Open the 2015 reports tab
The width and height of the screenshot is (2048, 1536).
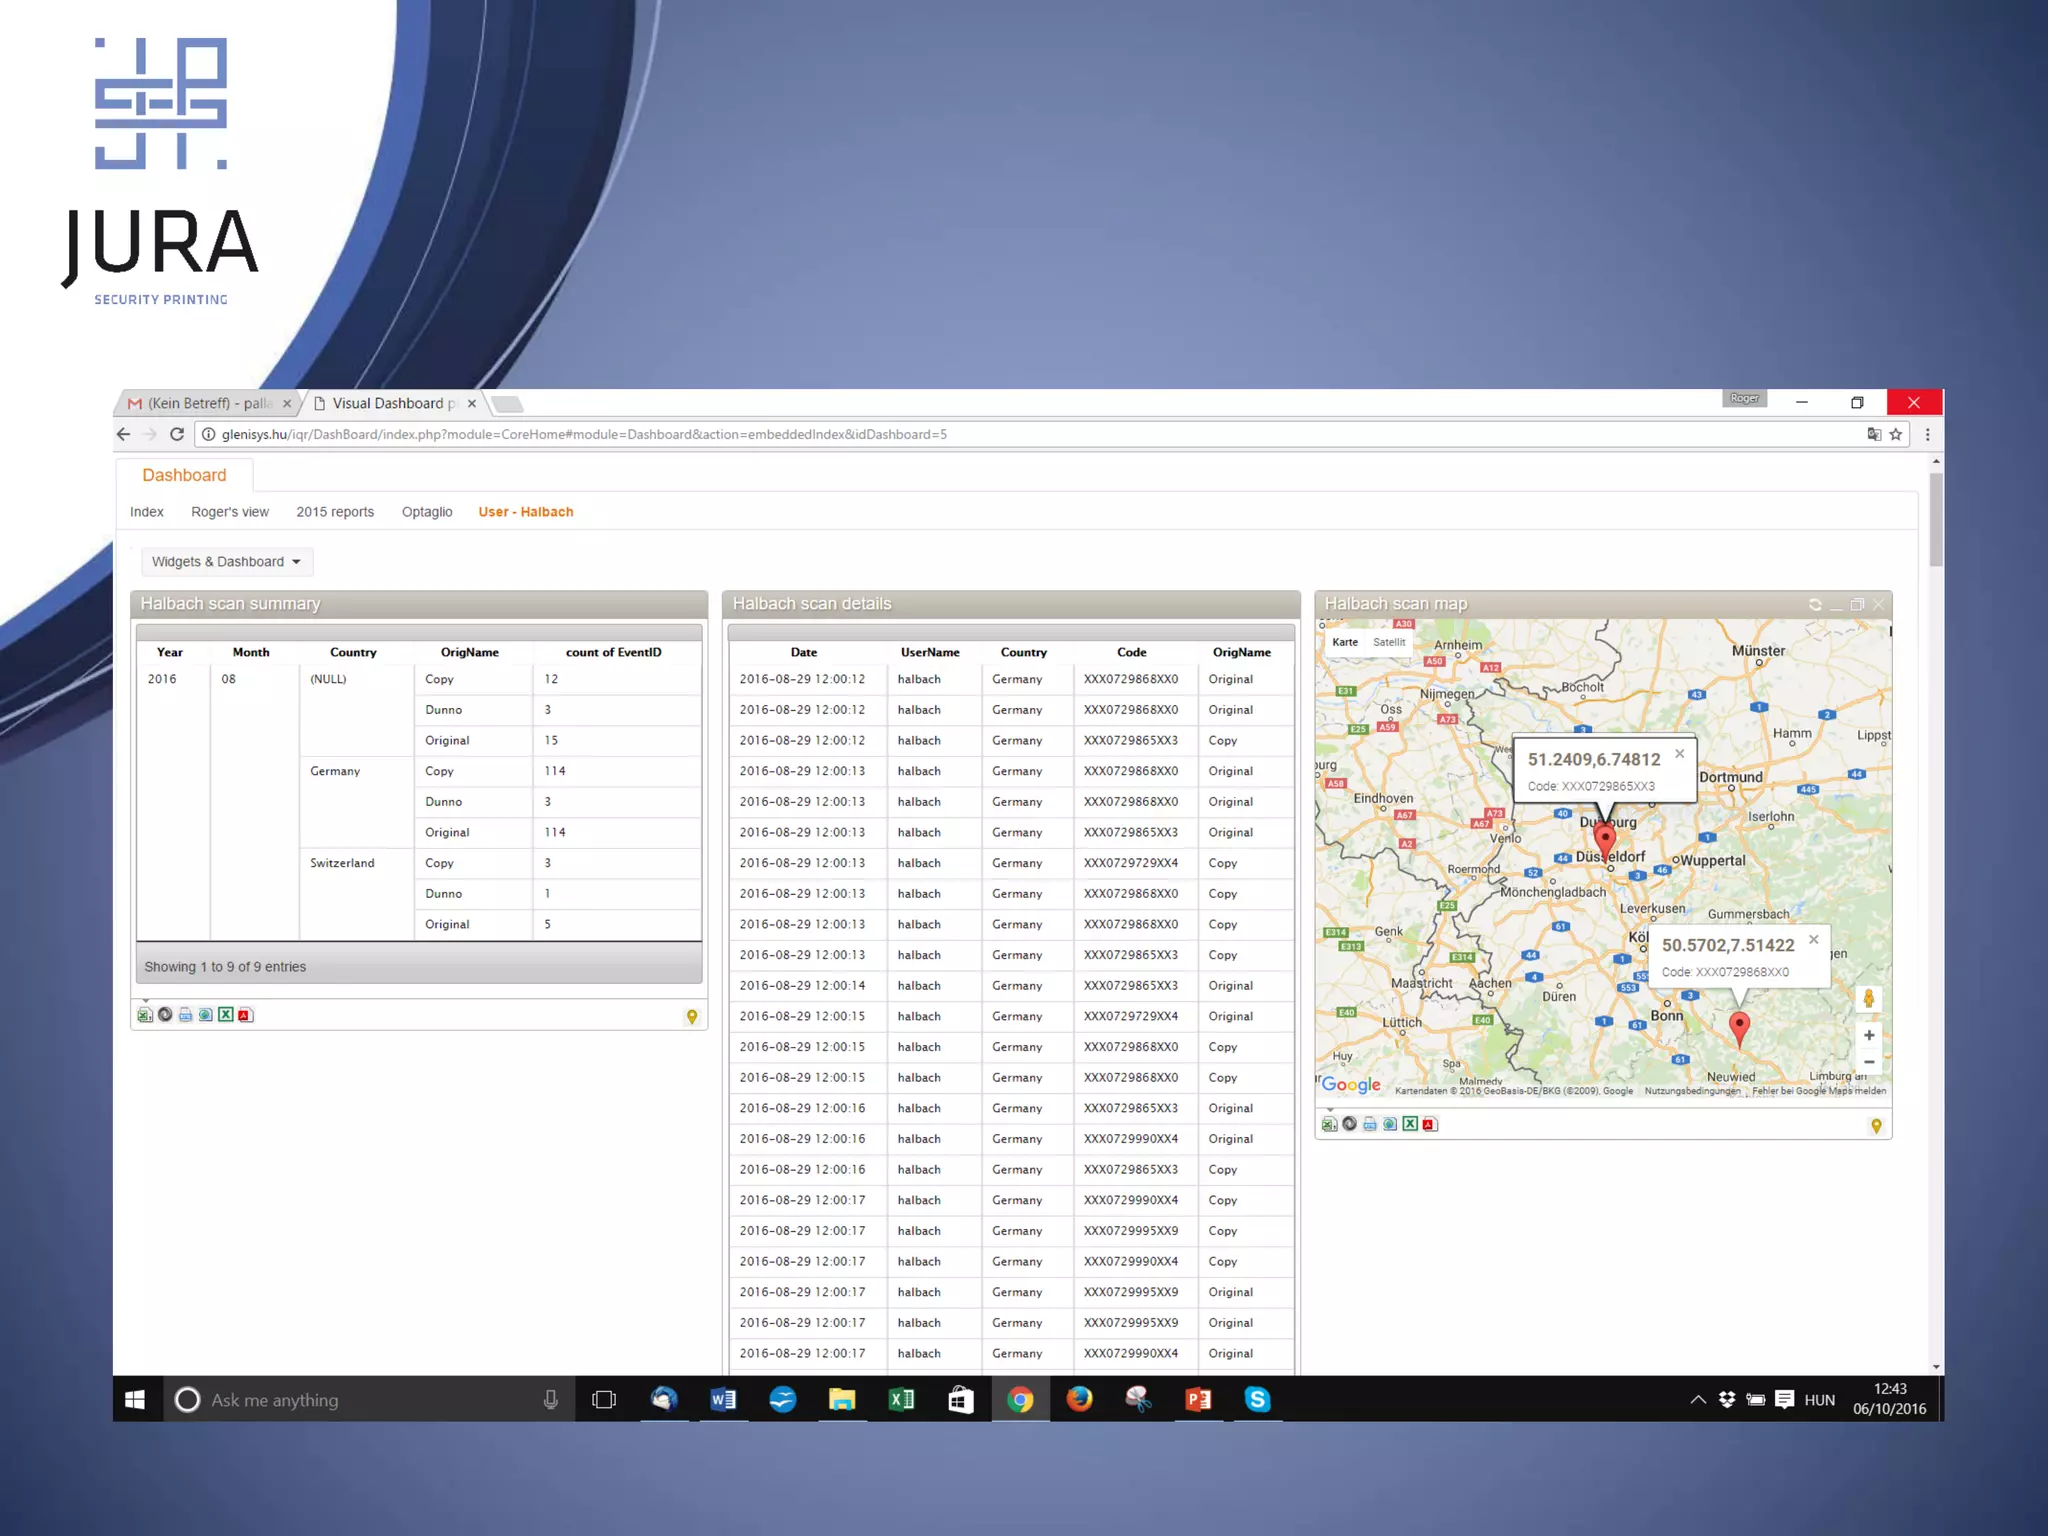[335, 512]
